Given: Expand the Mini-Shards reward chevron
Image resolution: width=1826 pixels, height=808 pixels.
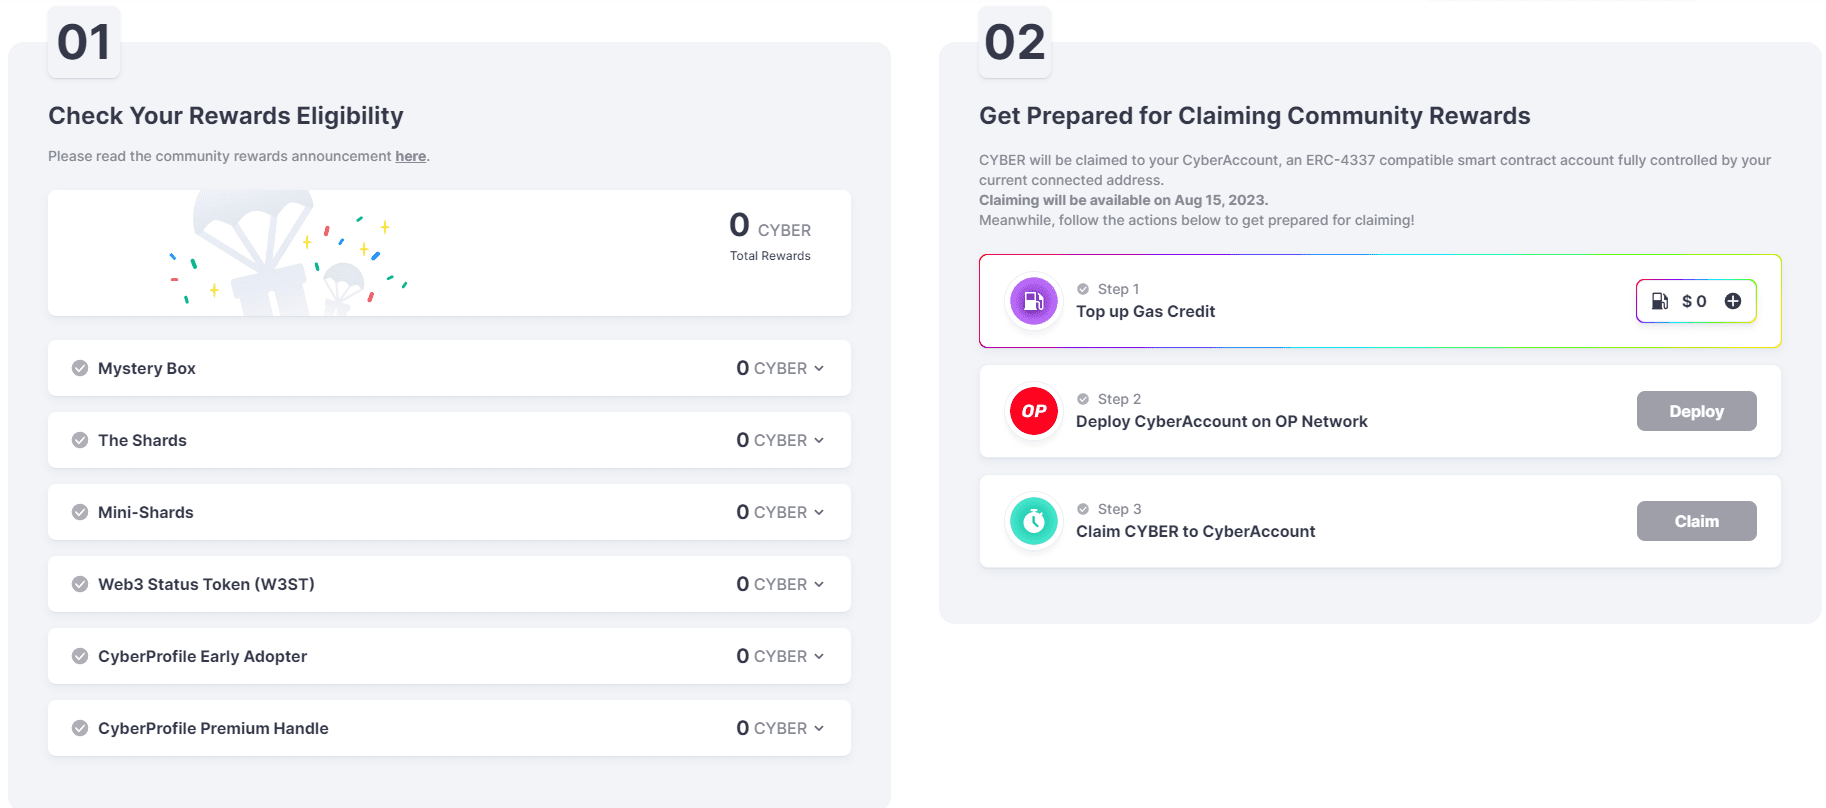Looking at the screenshot, I should click(819, 512).
